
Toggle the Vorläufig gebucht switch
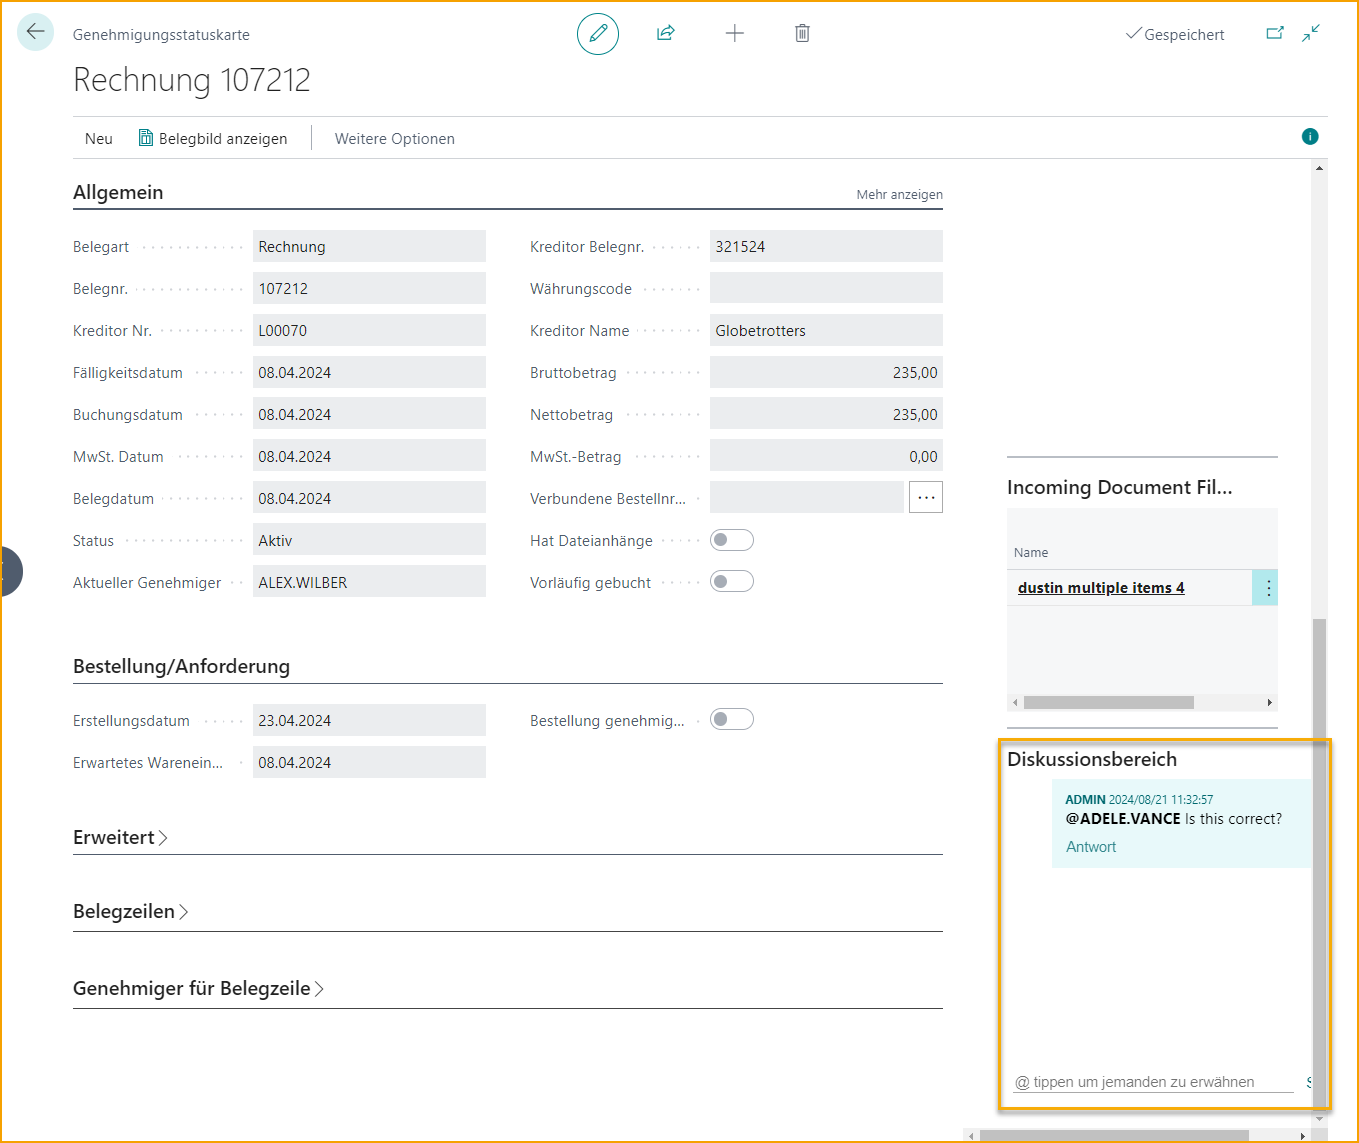point(731,582)
